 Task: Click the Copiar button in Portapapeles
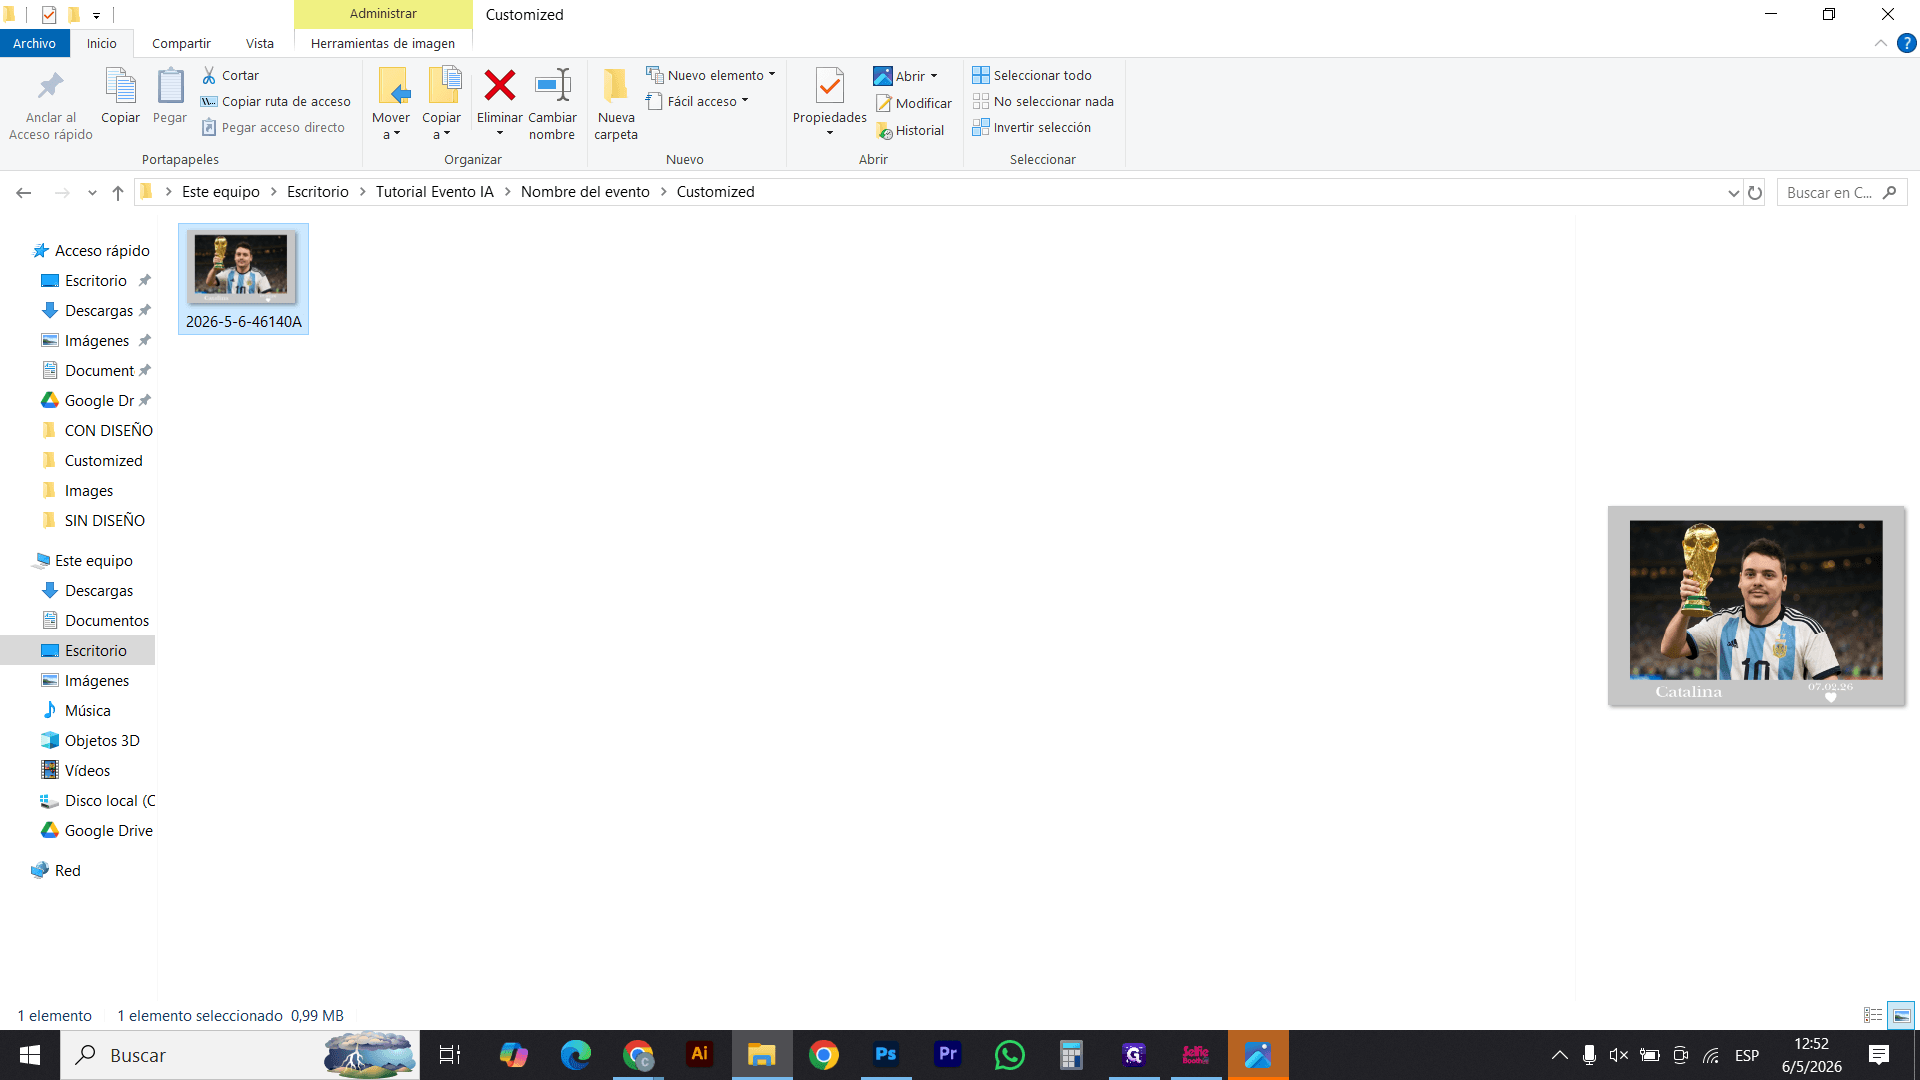(120, 96)
